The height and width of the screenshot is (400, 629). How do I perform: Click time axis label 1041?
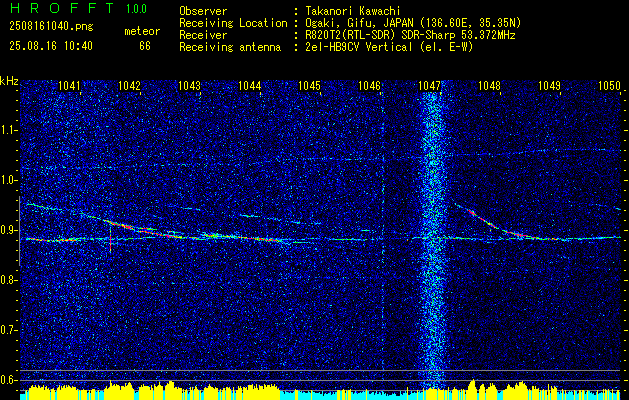tap(69, 85)
